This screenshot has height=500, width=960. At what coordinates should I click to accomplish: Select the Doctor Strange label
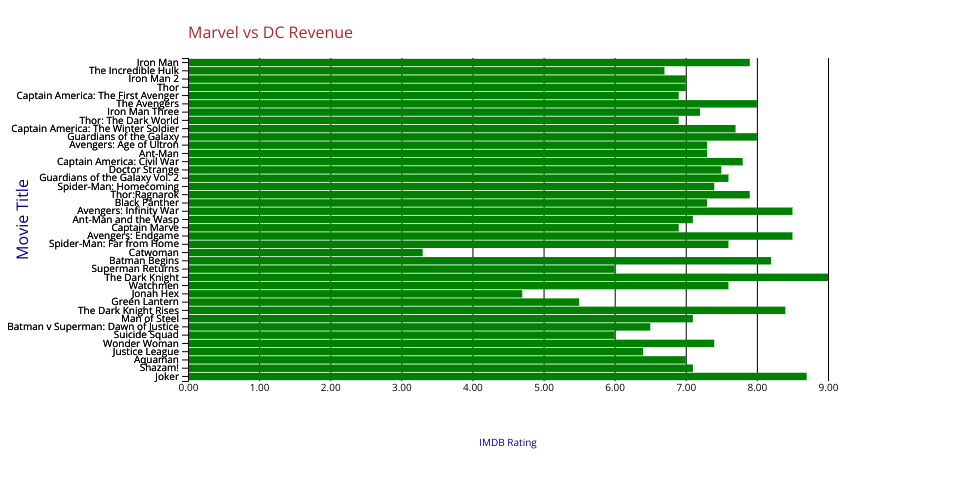[144, 170]
